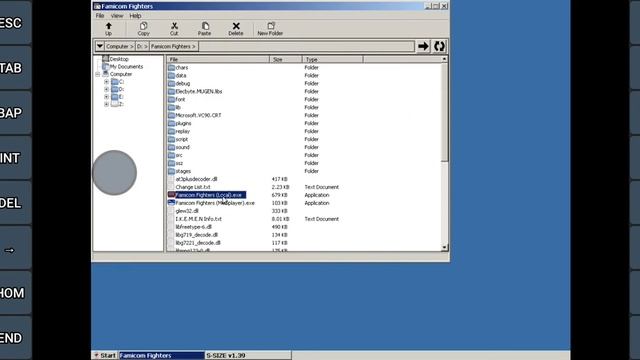
Task: Select My Documents in folder tree
Action: point(126,67)
